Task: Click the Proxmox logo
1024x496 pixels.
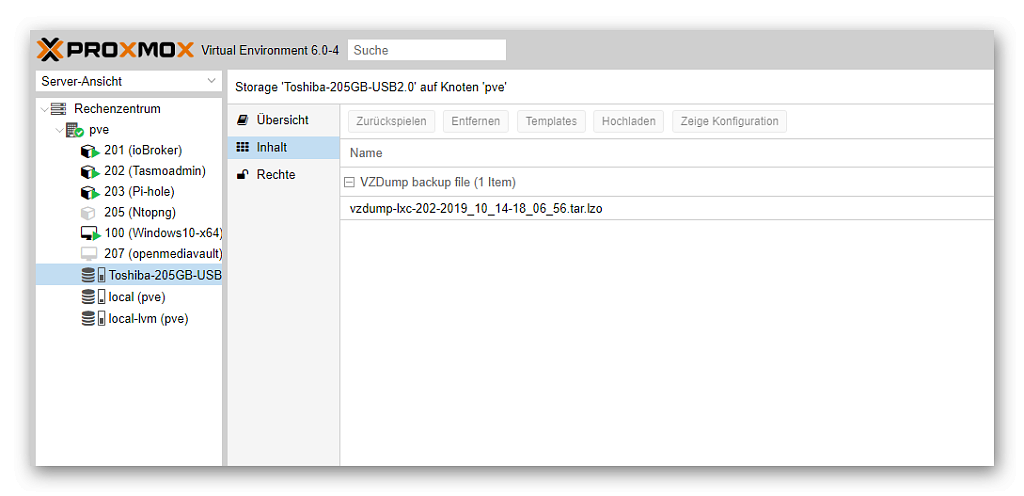Action: 115,50
